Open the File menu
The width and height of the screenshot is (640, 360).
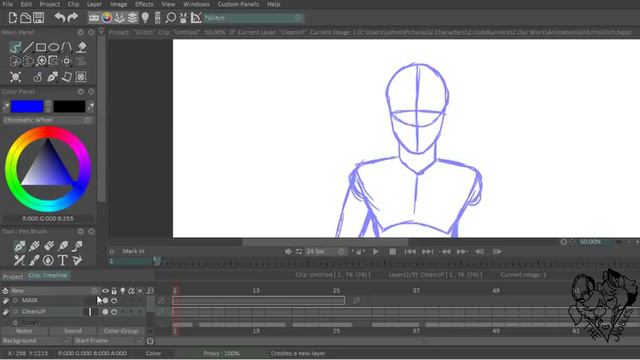coord(7,4)
